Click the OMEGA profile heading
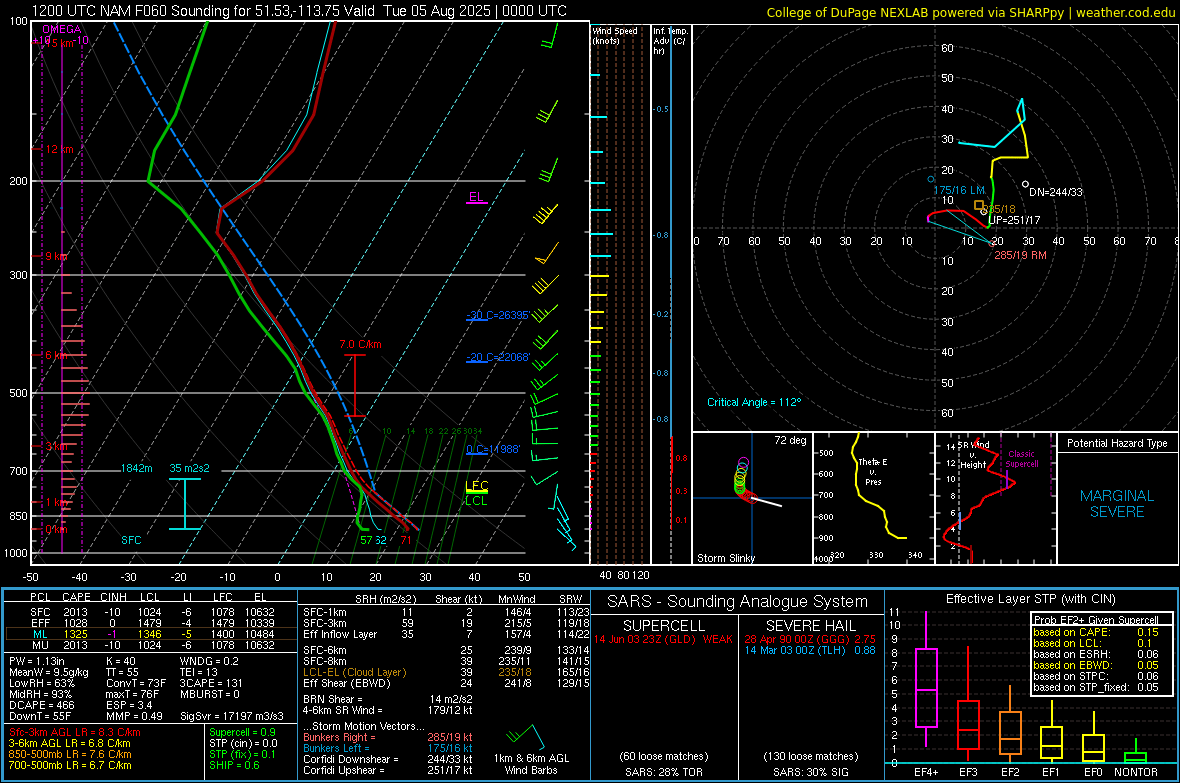 click(61, 29)
